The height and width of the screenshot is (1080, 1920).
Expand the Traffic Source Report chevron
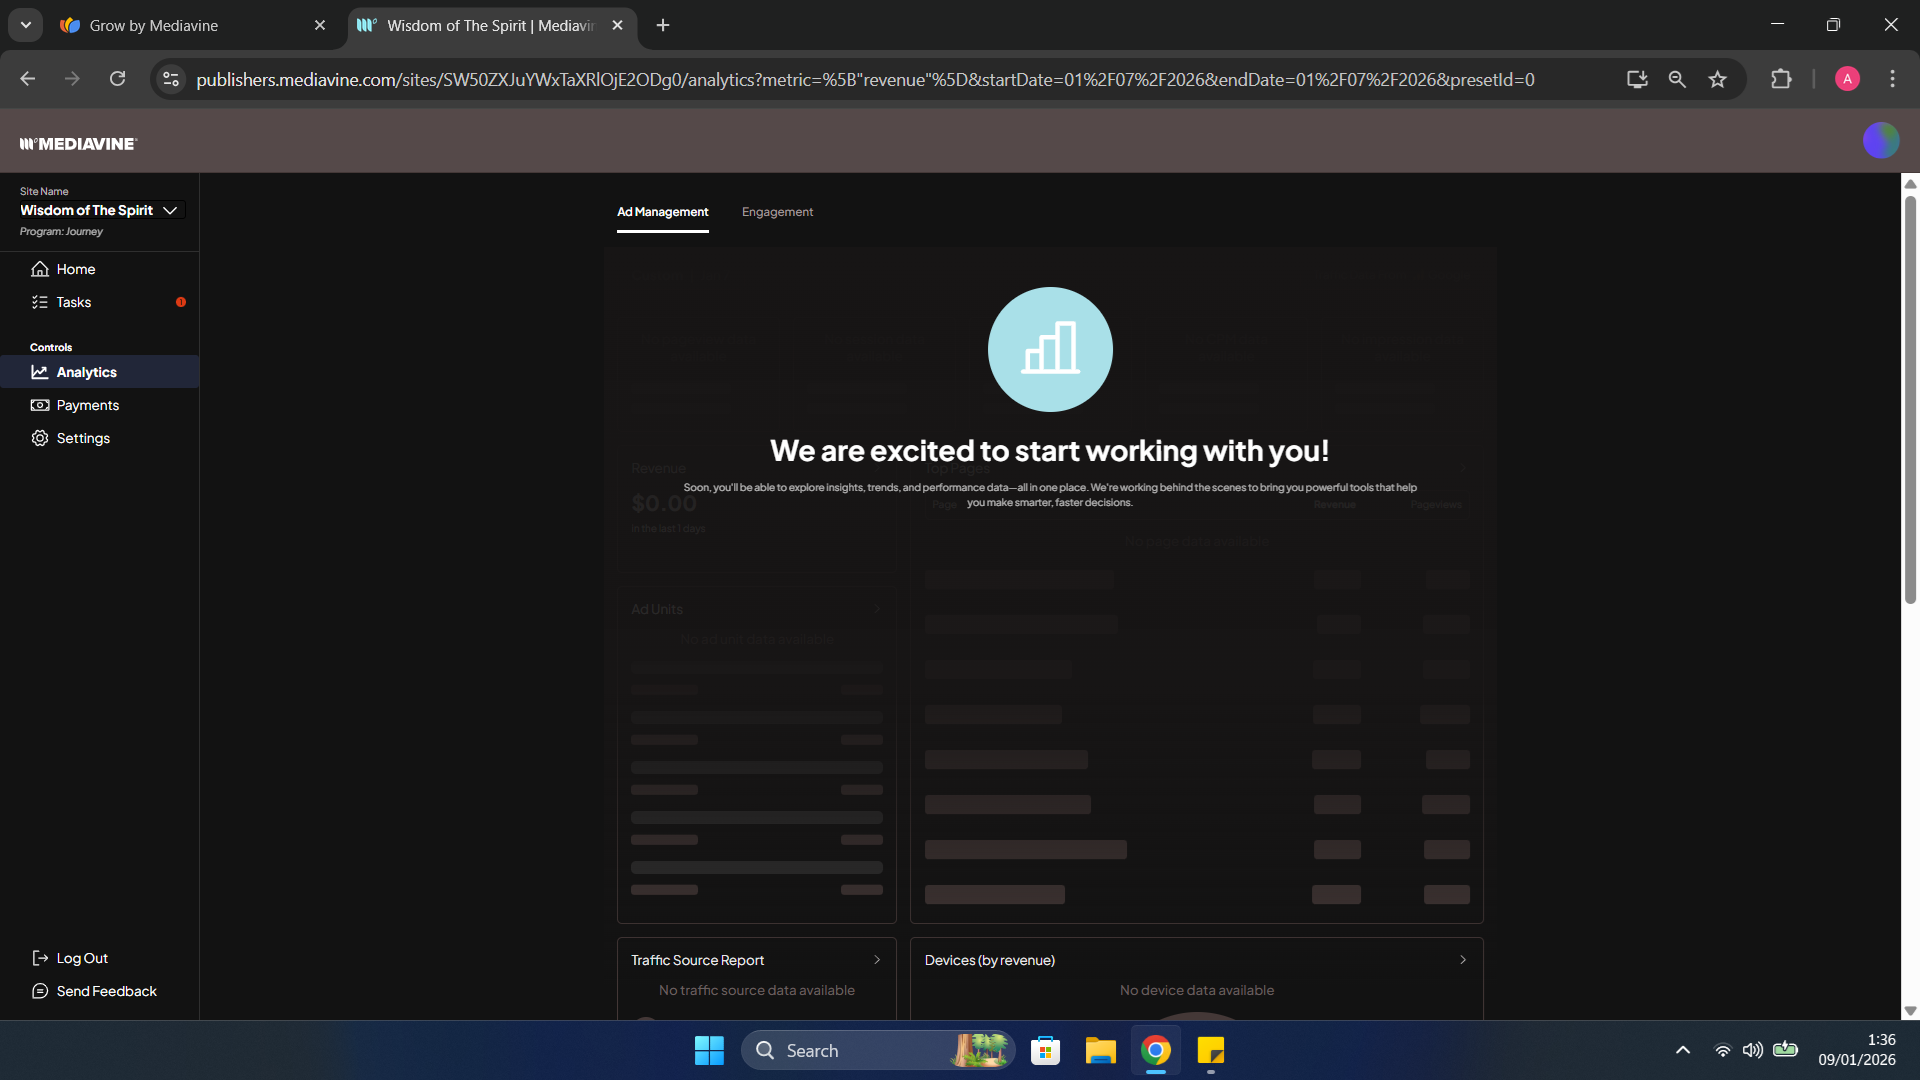coord(877,960)
